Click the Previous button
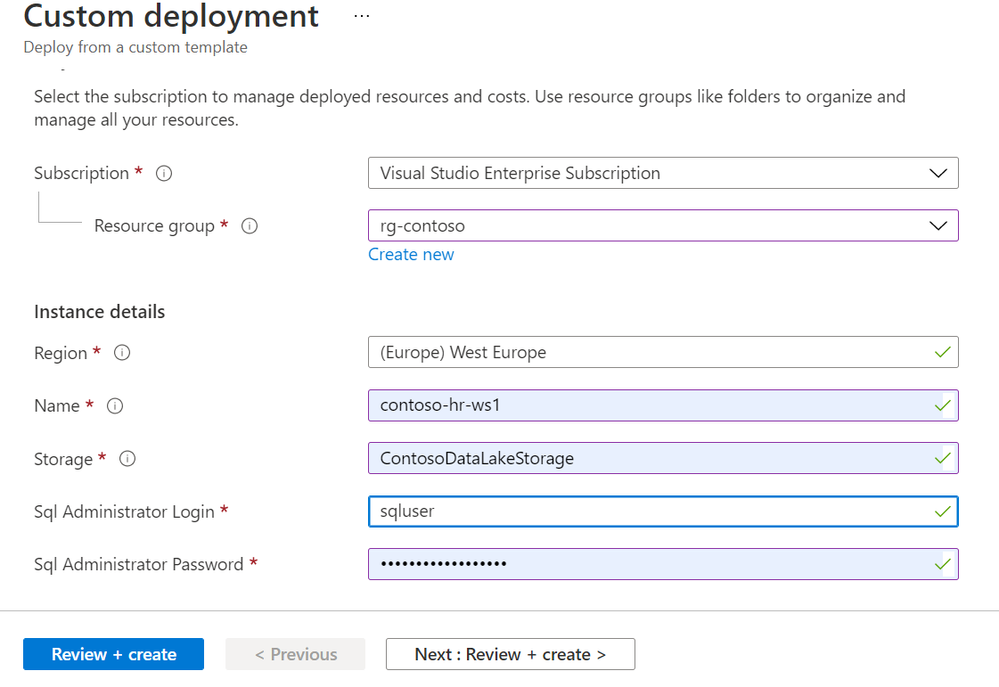 (295, 654)
